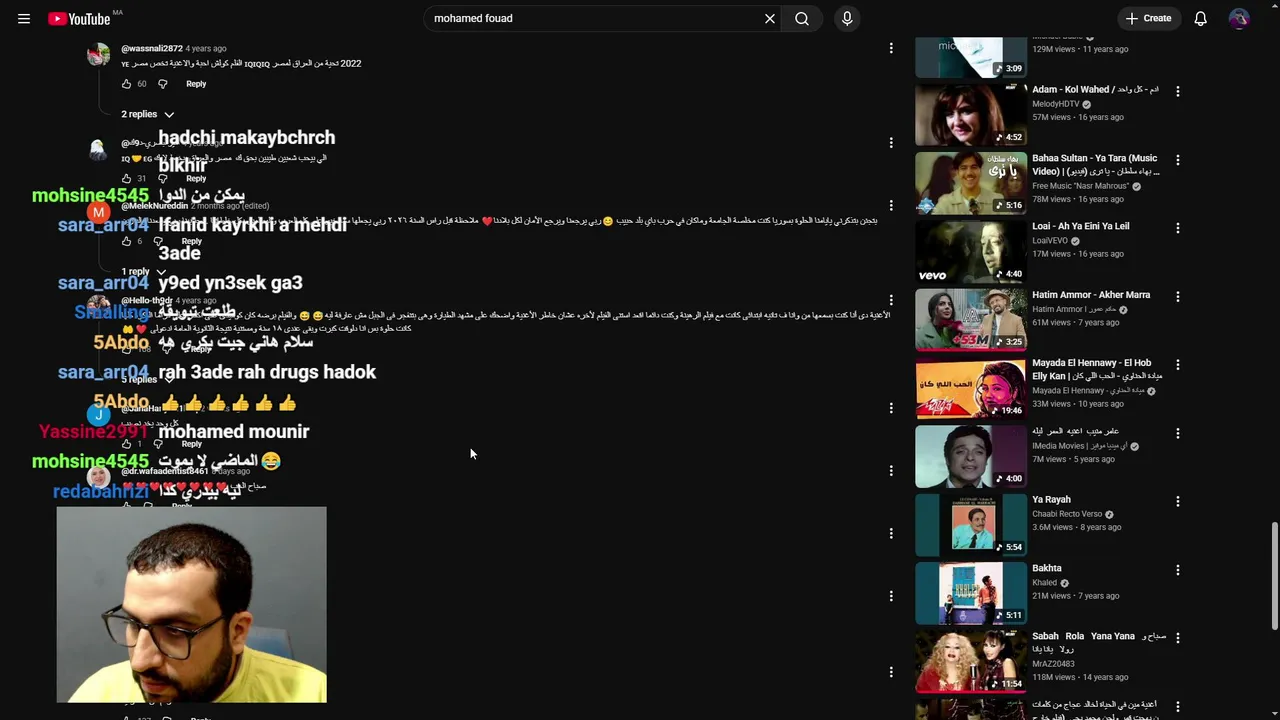This screenshot has height=720, width=1280.
Task: Open Sabah Rola Yana Yana video thumbnail
Action: point(971,660)
